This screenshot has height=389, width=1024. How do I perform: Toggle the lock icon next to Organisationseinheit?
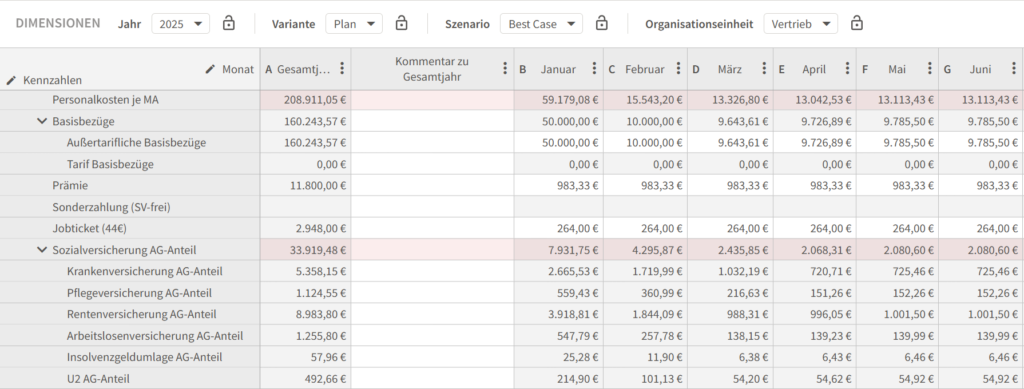tap(857, 23)
